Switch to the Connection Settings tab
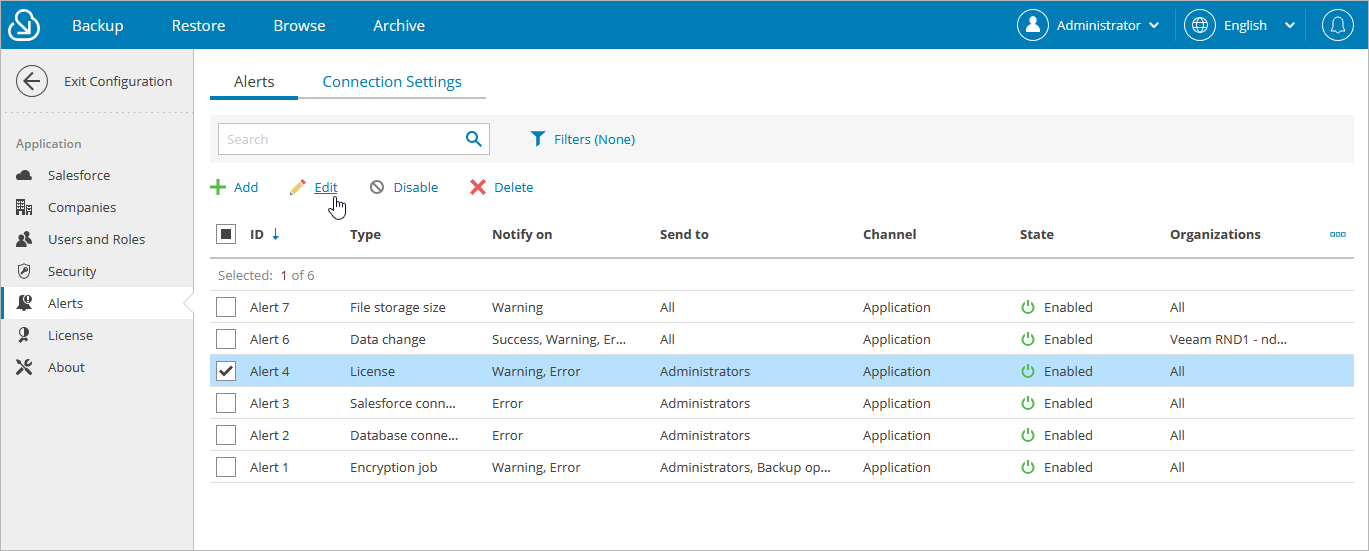 point(392,82)
